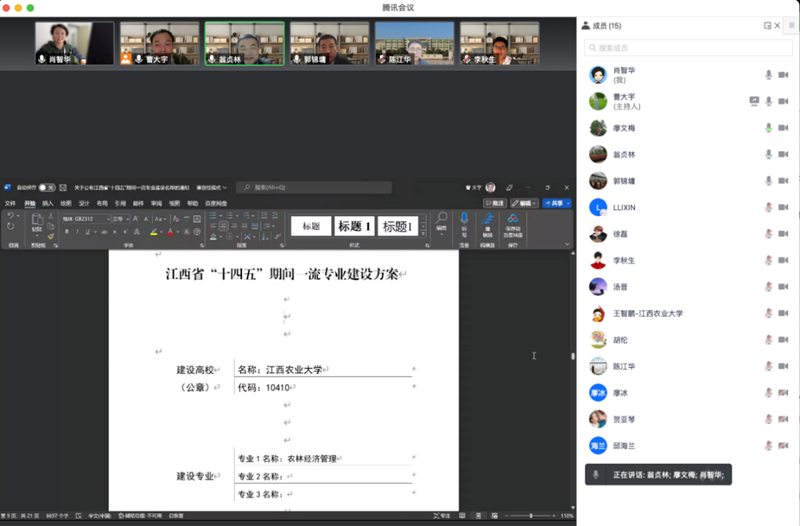Apply the 标题 1 heading style
The image size is (800, 526).
[x=354, y=227]
